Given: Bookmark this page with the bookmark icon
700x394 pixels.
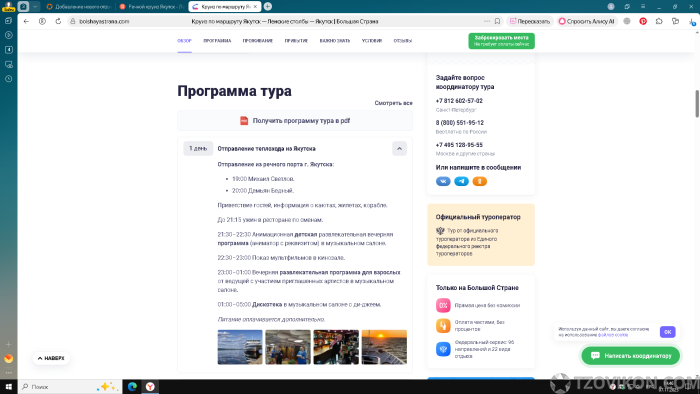Looking at the screenshot, I should (x=497, y=21).
